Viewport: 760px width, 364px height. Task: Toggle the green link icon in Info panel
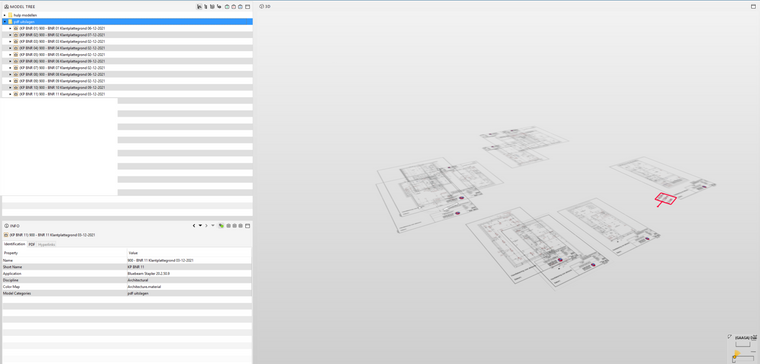pyautogui.click(x=221, y=226)
